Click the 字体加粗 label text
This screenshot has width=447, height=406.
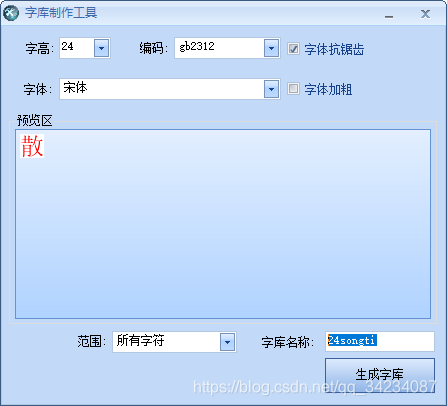coord(328,89)
